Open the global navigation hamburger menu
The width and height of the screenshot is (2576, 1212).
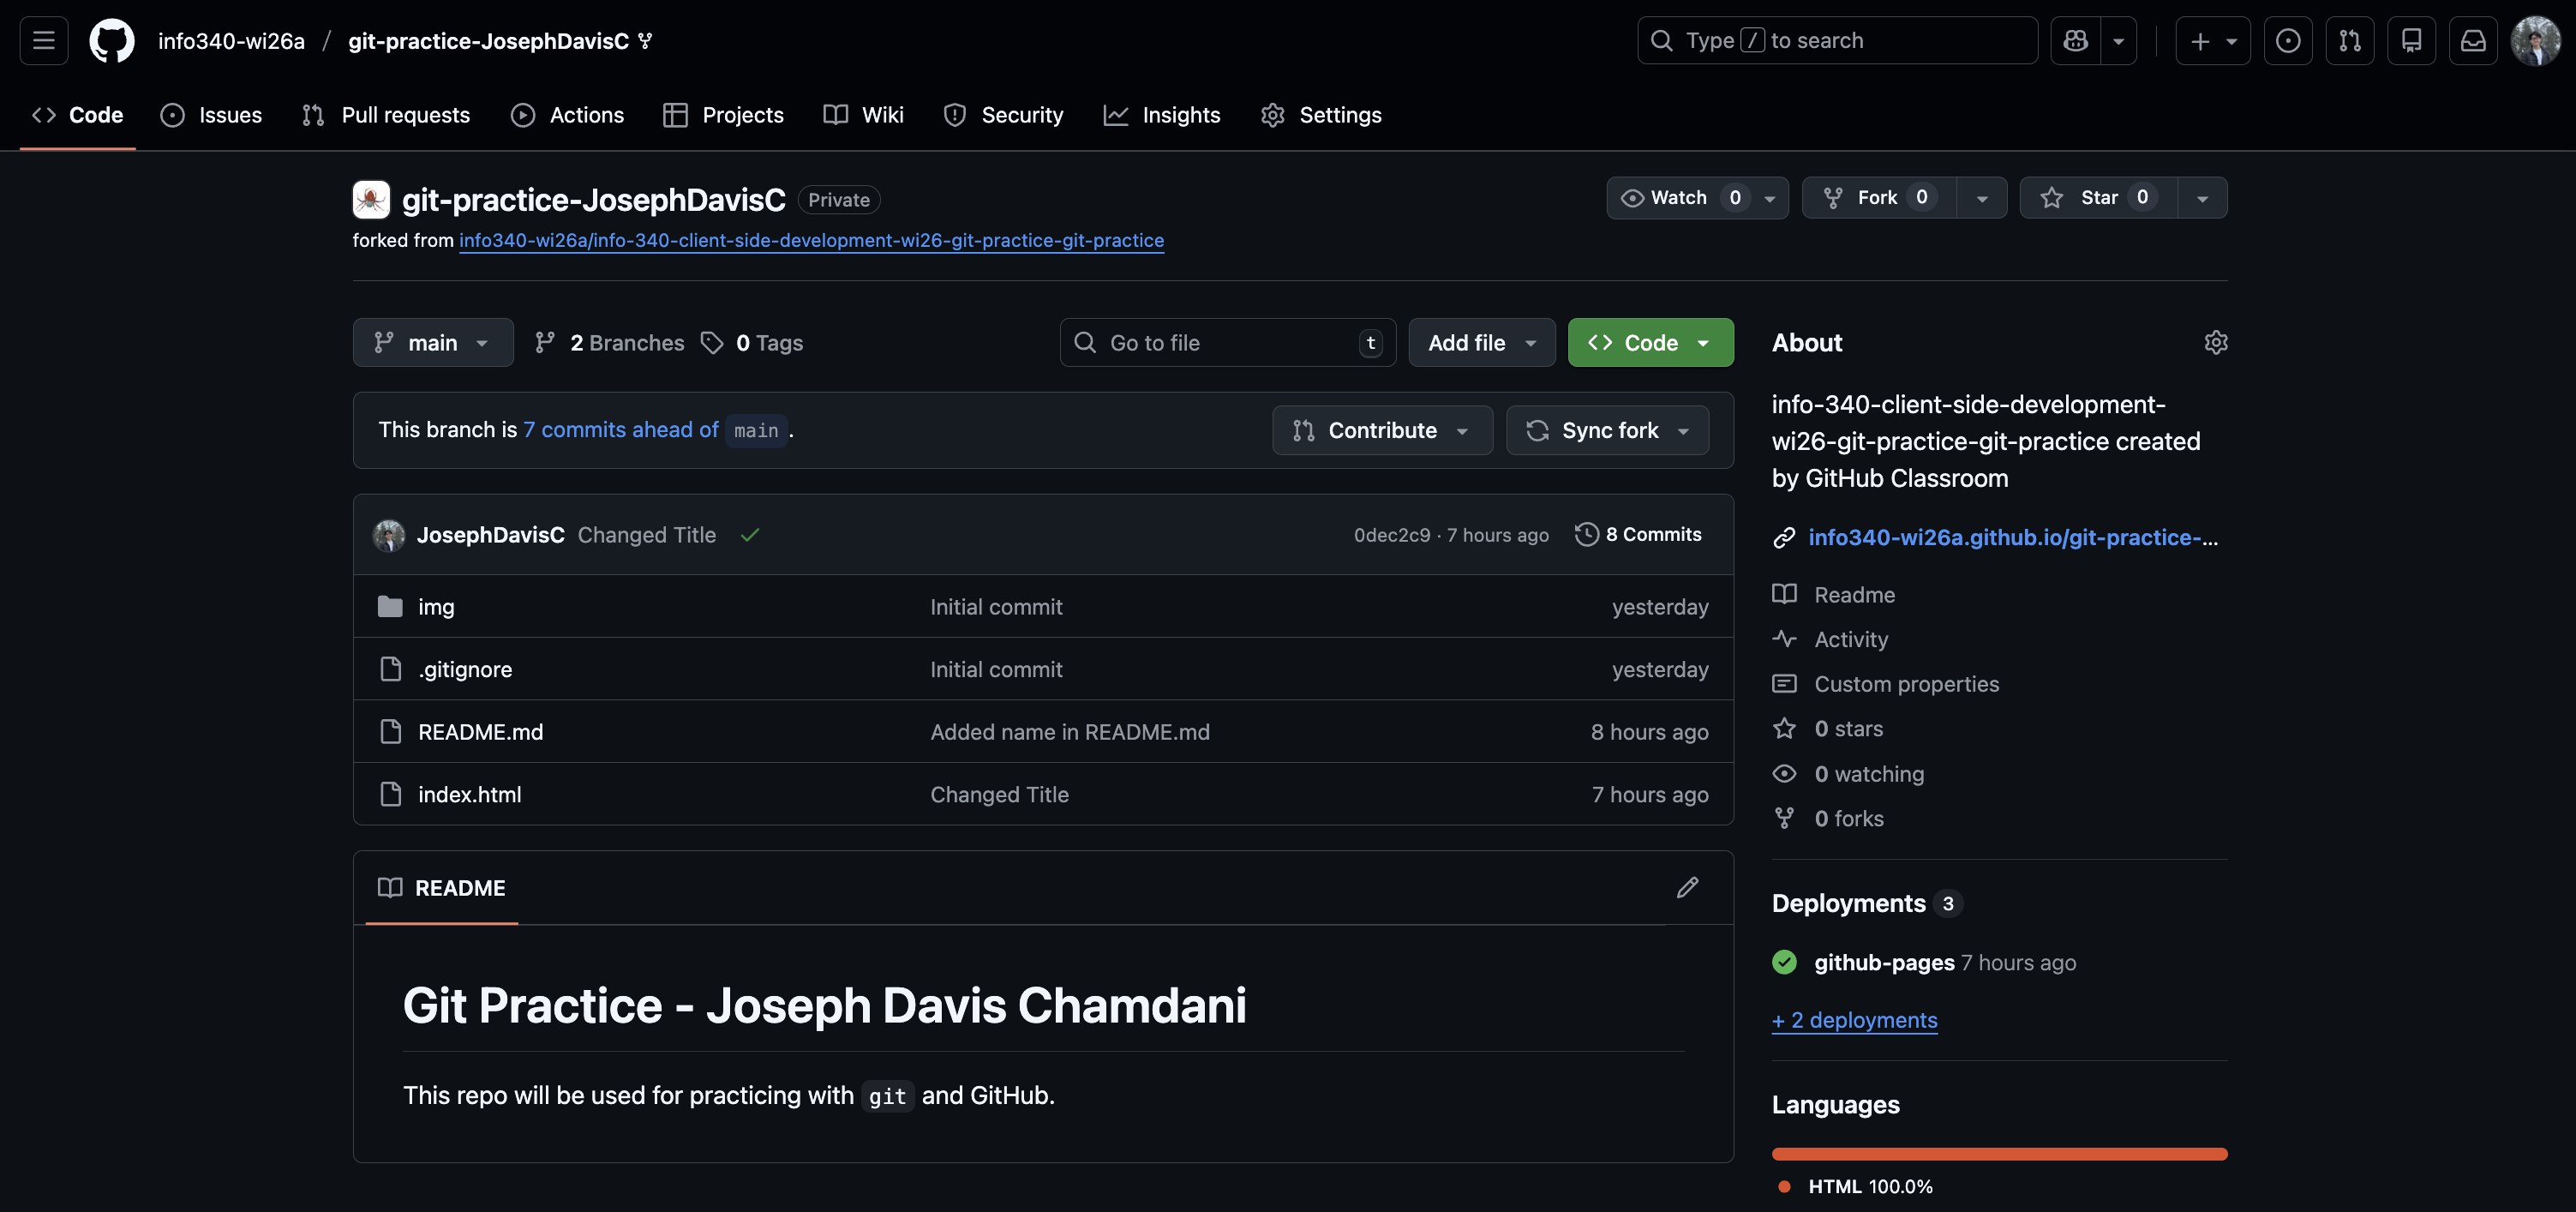pos(43,40)
